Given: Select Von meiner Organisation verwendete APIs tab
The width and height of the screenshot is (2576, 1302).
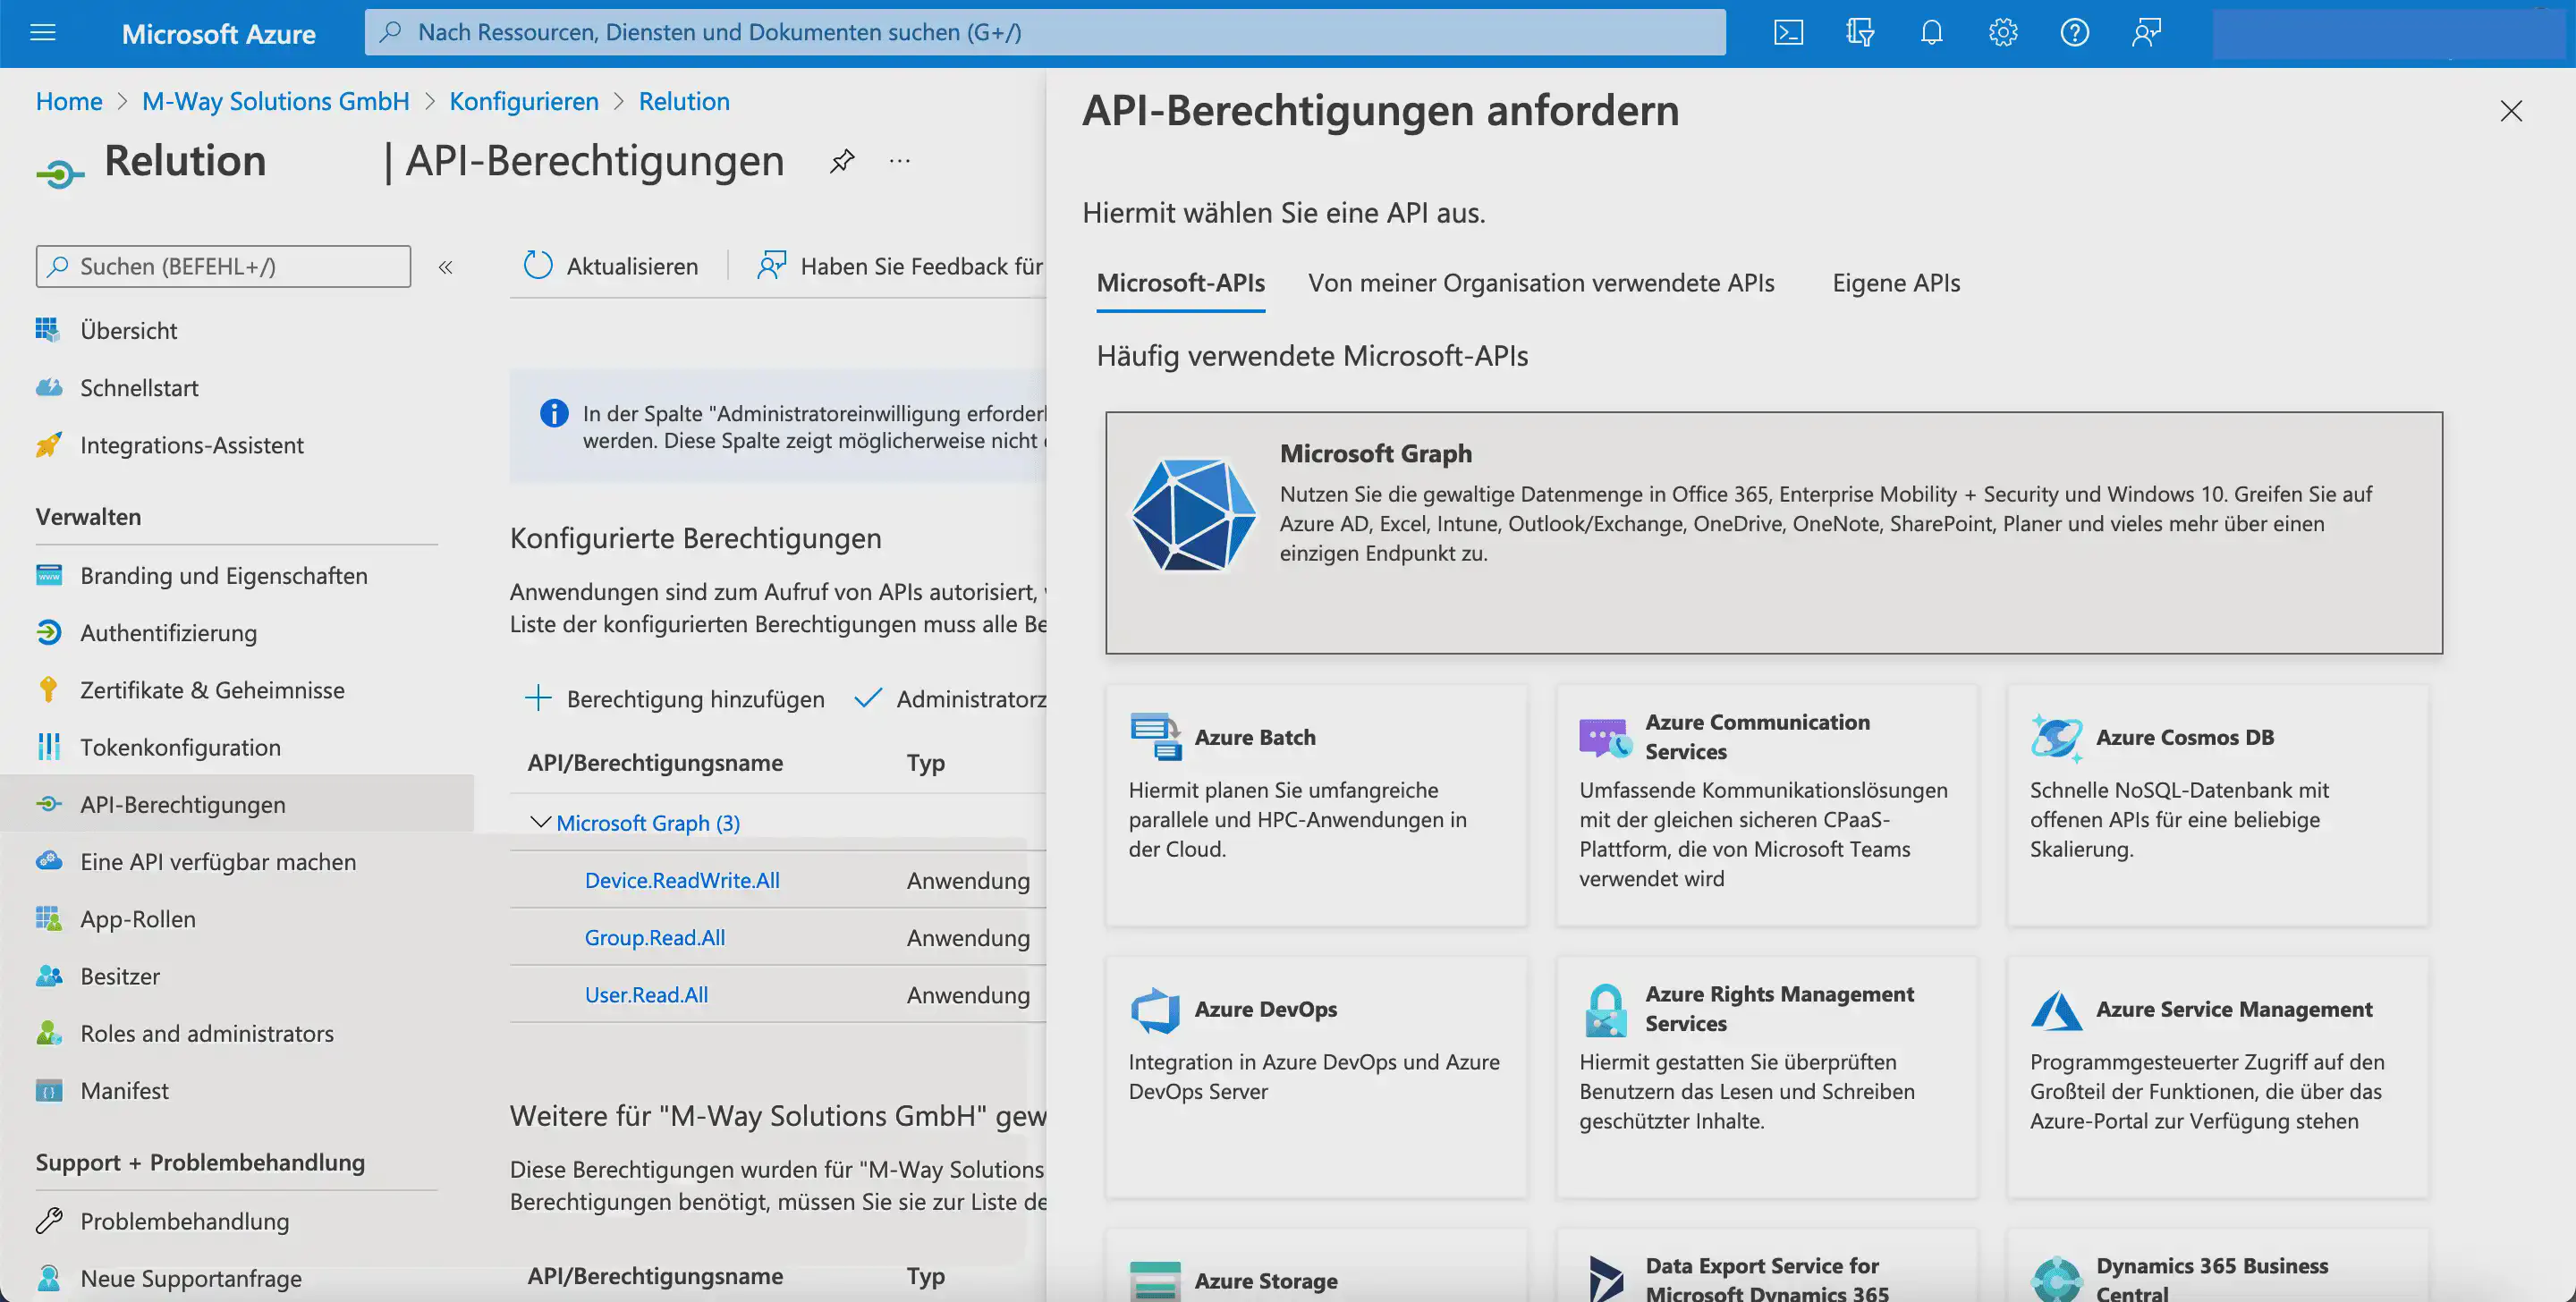Looking at the screenshot, I should click(1540, 283).
